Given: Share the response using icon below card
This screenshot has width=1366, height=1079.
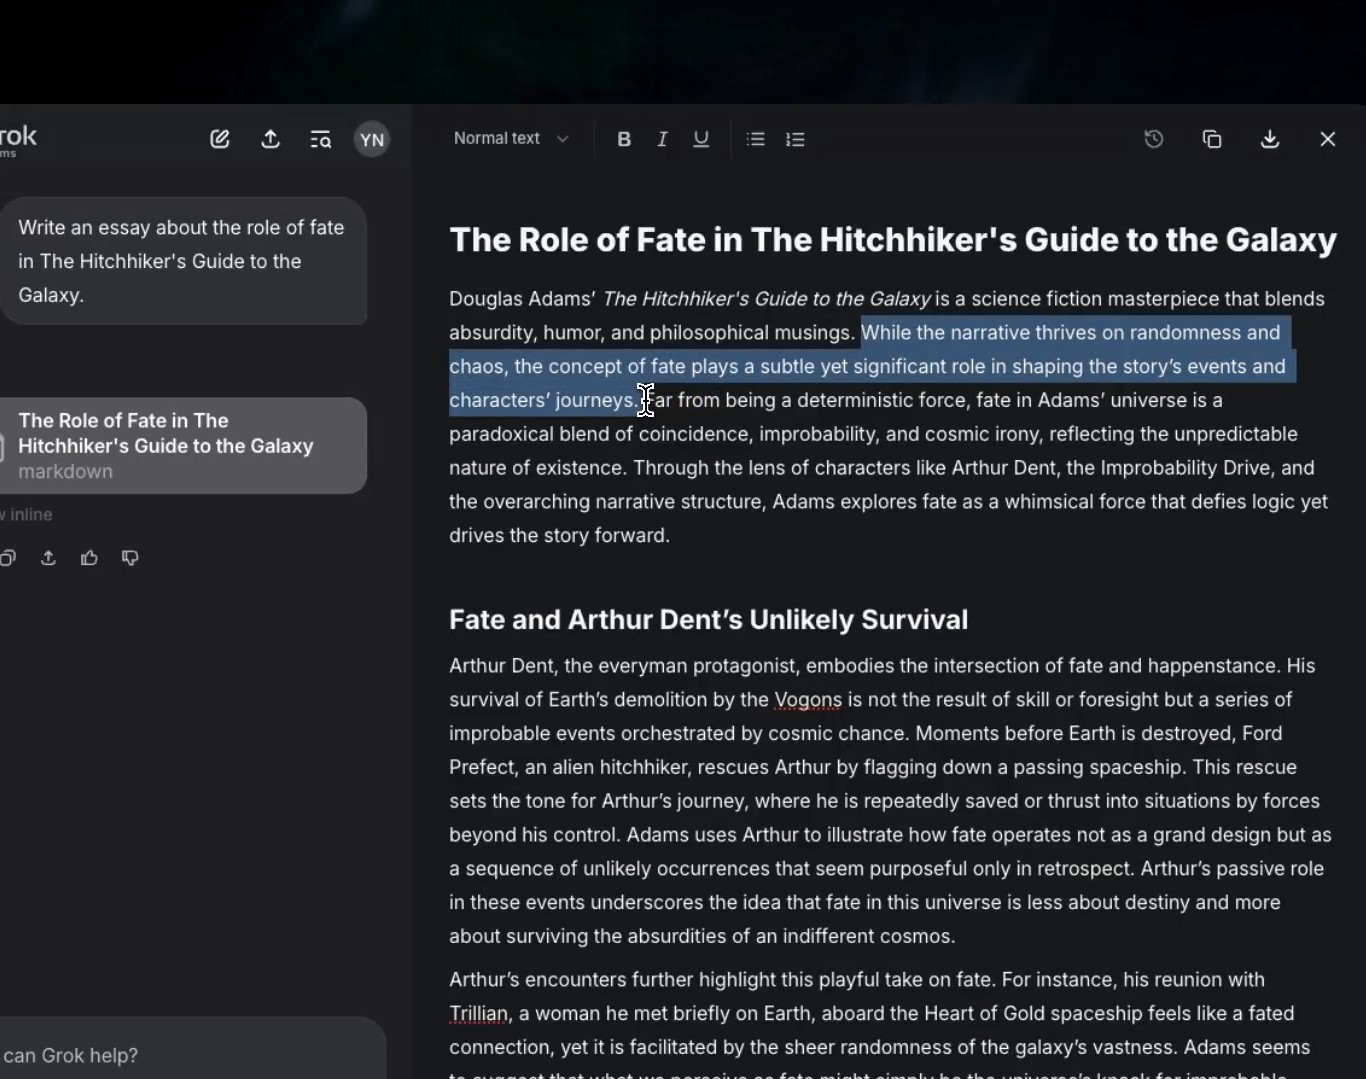Looking at the screenshot, I should pyautogui.click(x=48, y=558).
